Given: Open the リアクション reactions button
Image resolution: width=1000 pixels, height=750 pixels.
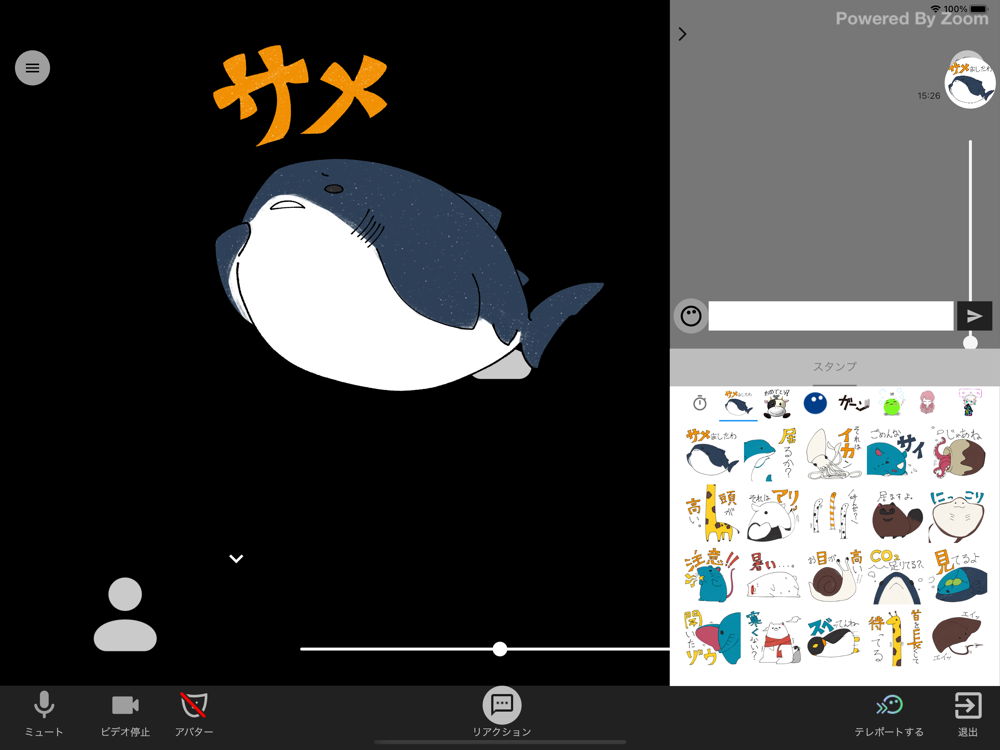Looking at the screenshot, I should (x=502, y=712).
